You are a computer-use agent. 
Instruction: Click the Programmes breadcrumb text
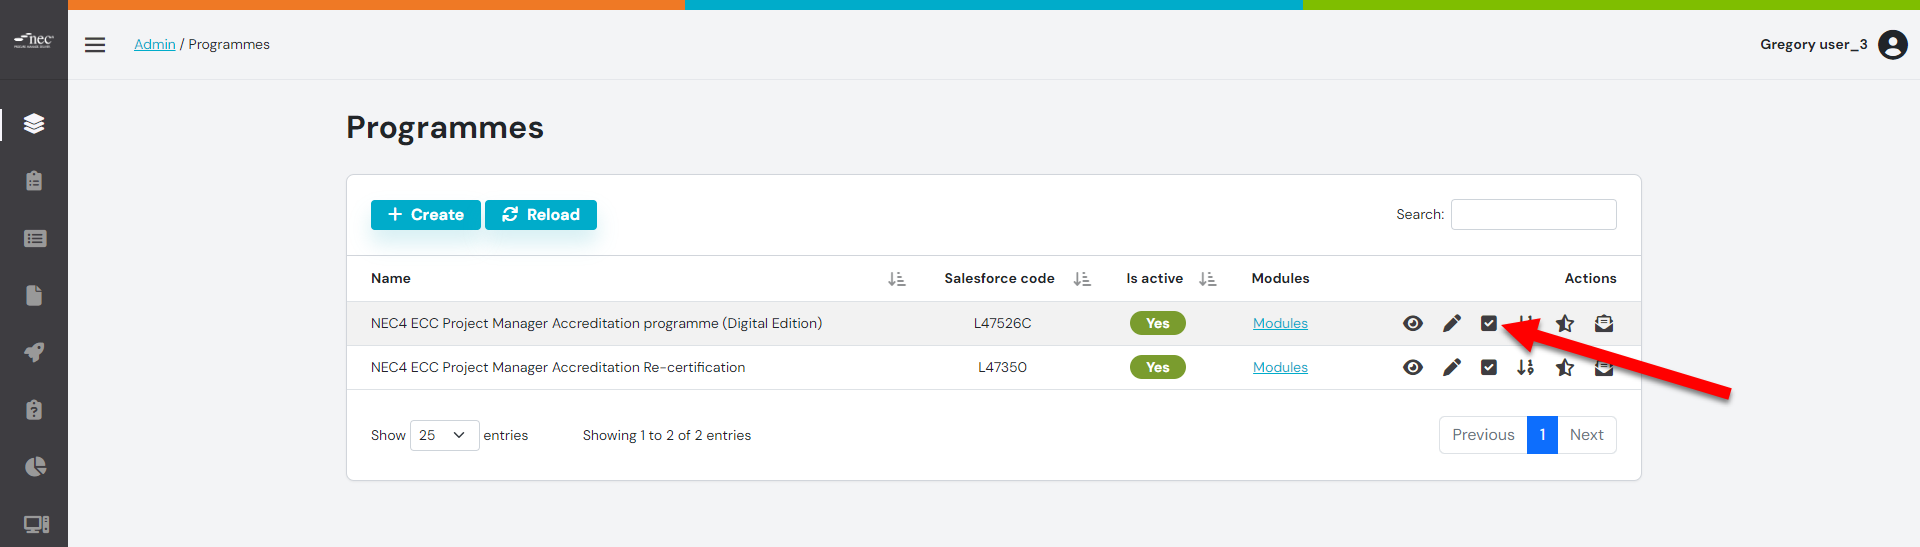click(229, 44)
